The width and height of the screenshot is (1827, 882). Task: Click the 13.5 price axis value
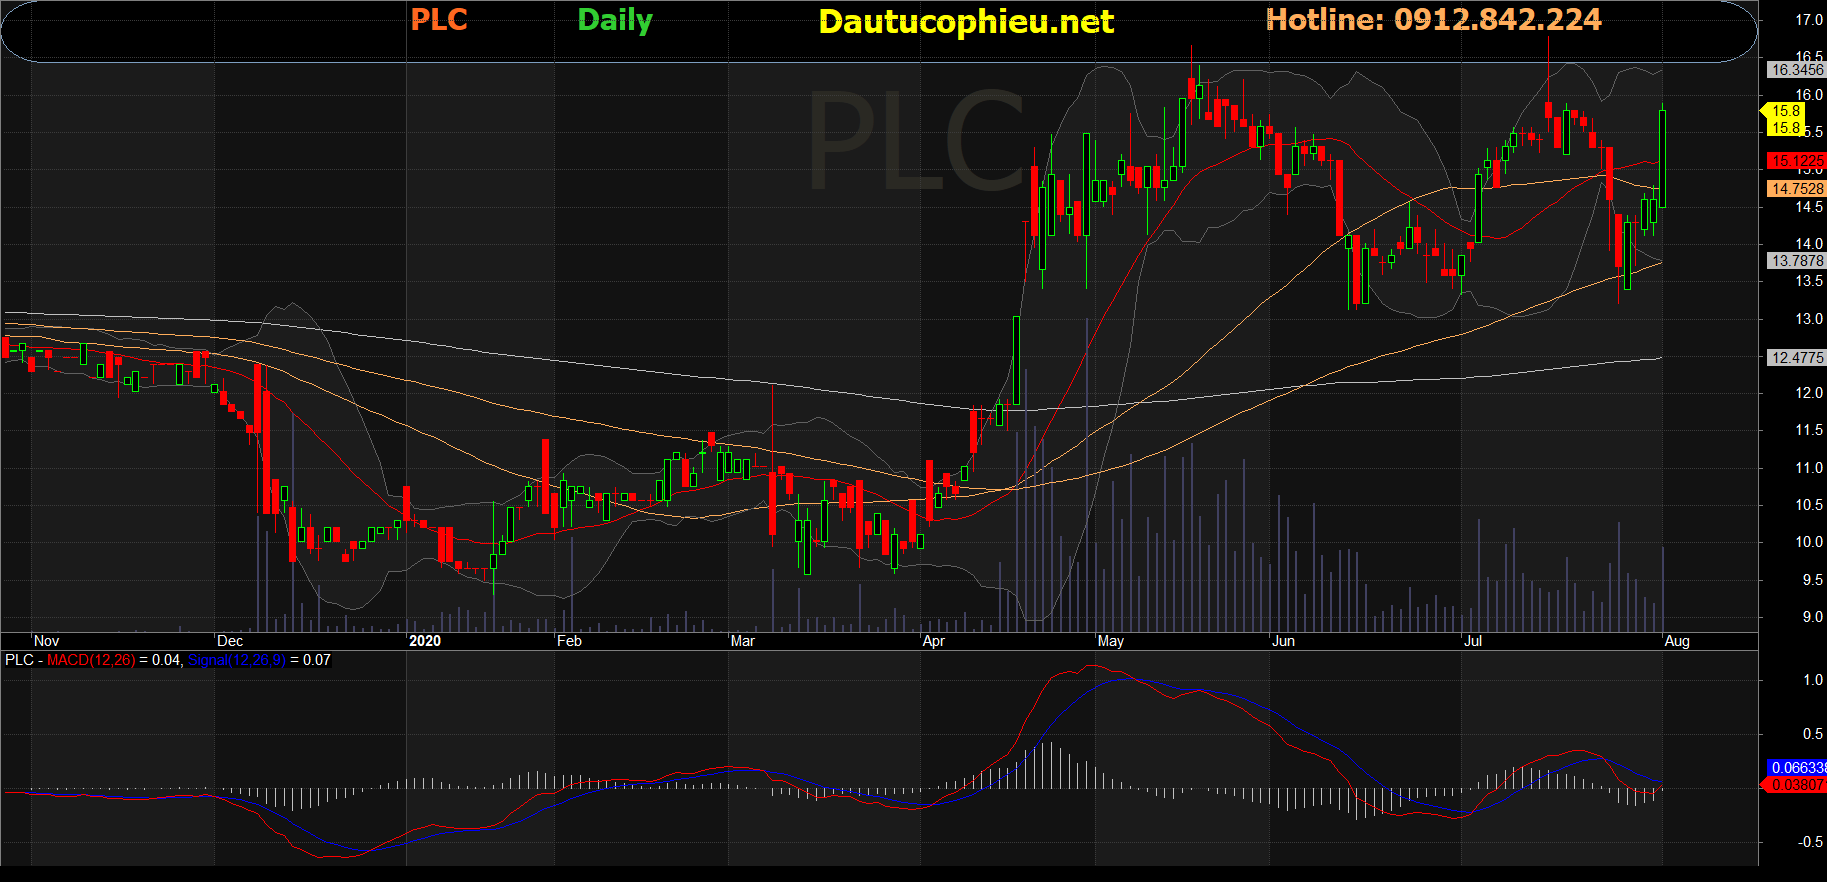point(1809,281)
